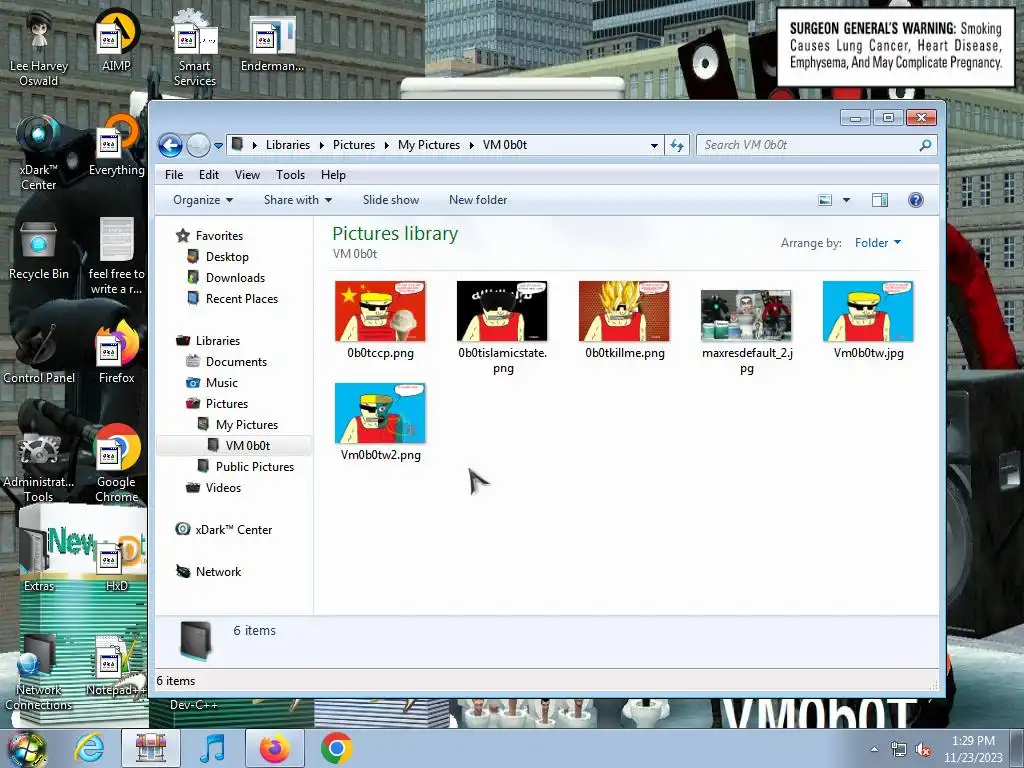Open Arrange by Folder dropdown
Viewport: 1024px width, 768px height.
pos(878,243)
